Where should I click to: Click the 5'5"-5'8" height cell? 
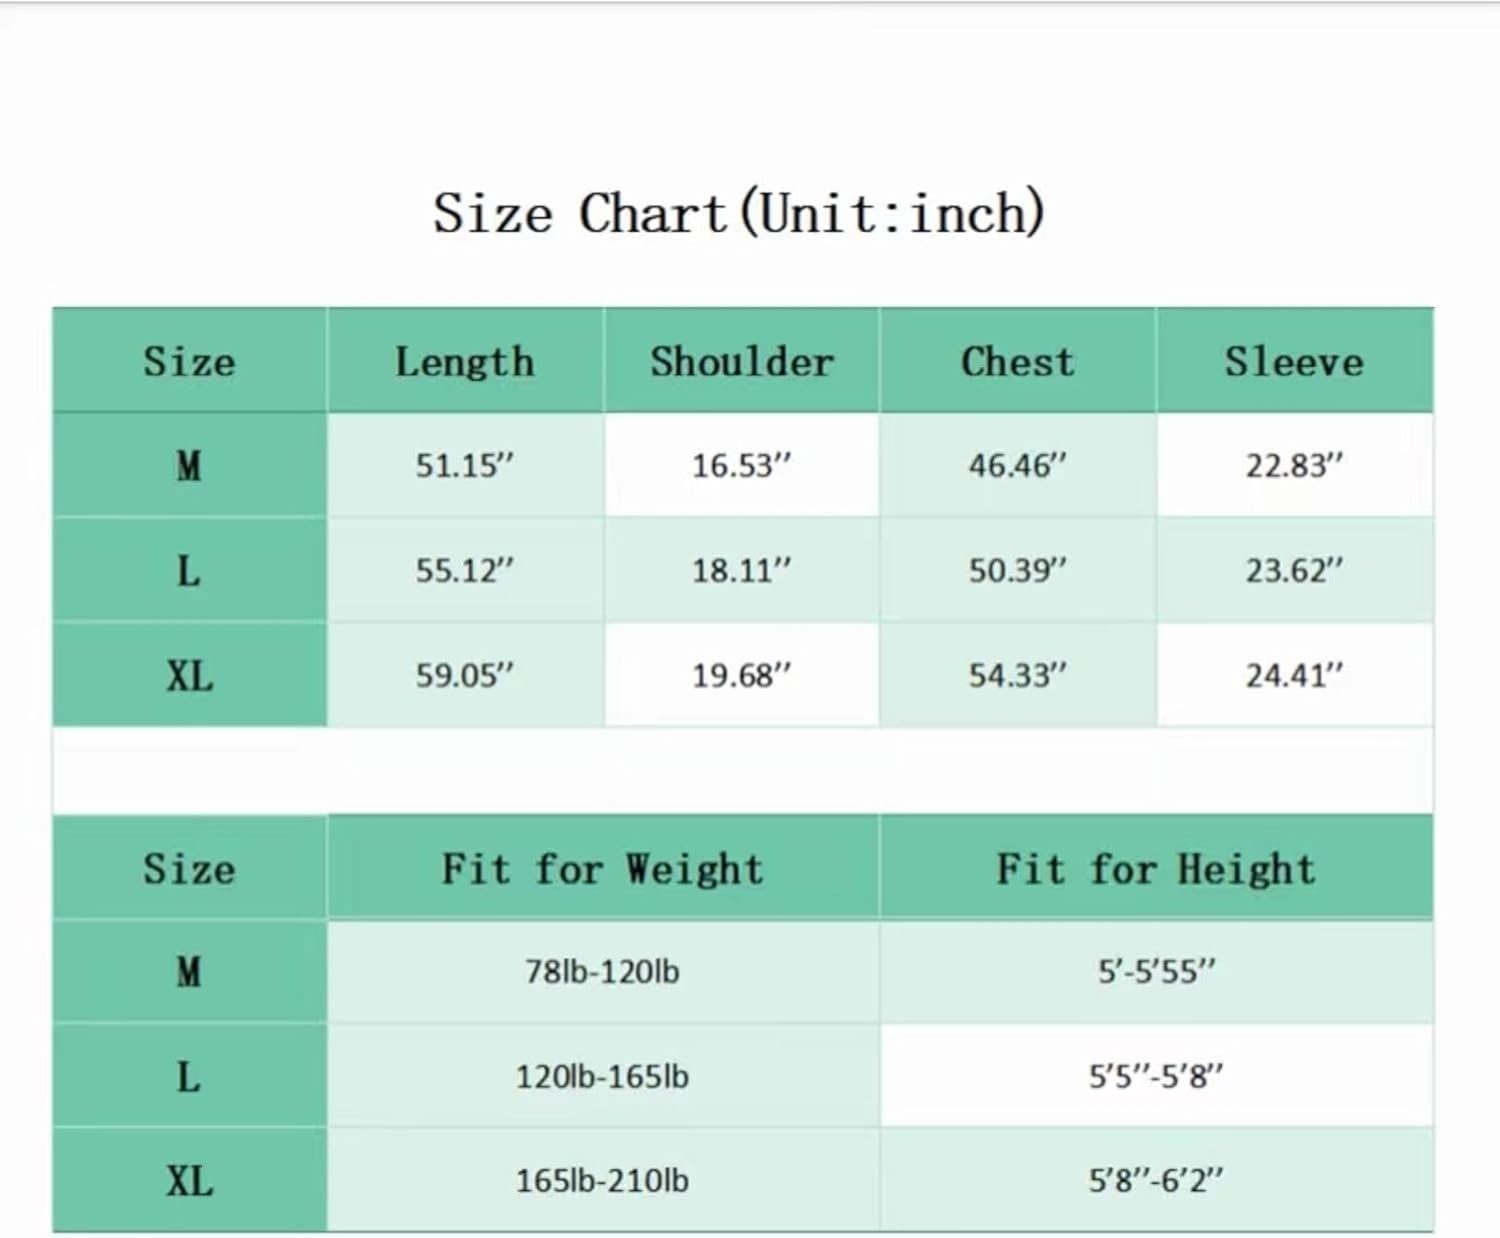click(x=1157, y=1076)
